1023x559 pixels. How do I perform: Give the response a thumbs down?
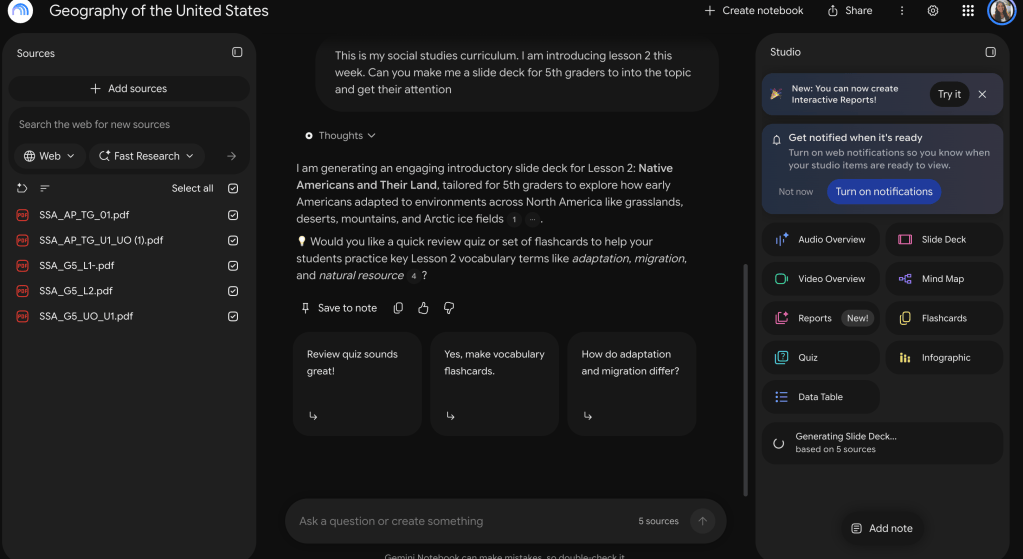click(x=449, y=308)
